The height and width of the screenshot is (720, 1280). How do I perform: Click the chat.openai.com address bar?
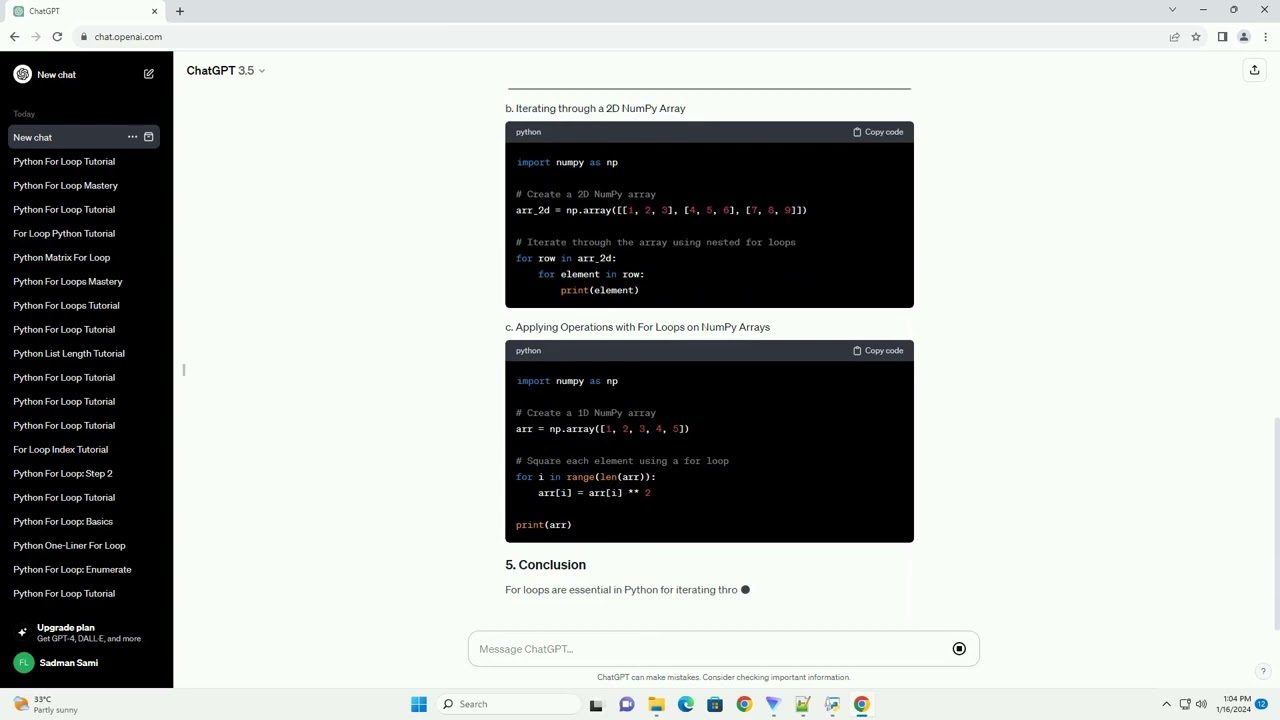(620, 37)
